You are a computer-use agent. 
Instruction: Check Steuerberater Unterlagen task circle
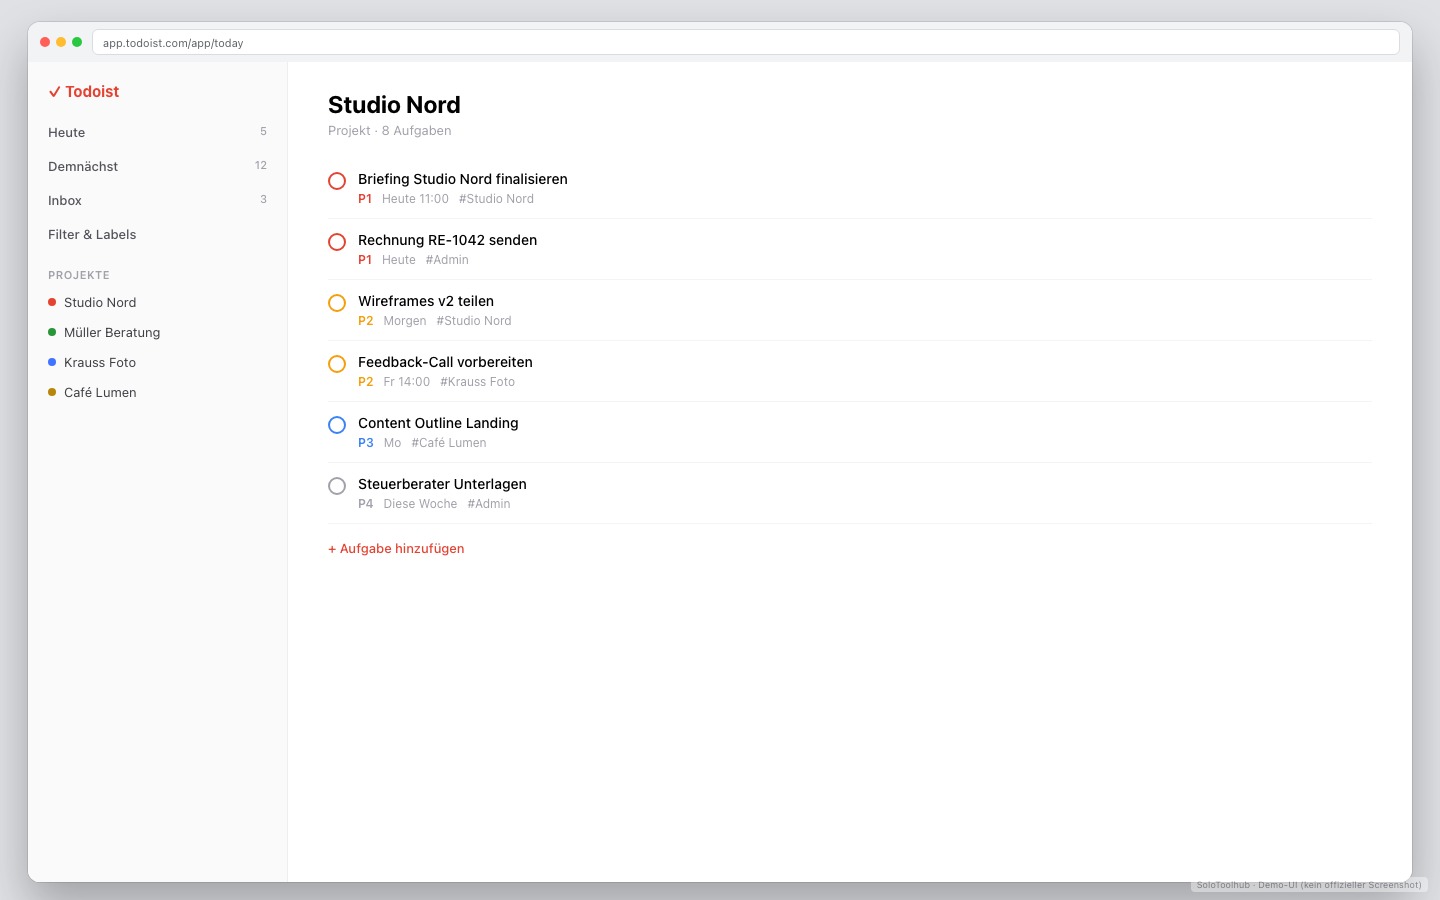point(337,486)
